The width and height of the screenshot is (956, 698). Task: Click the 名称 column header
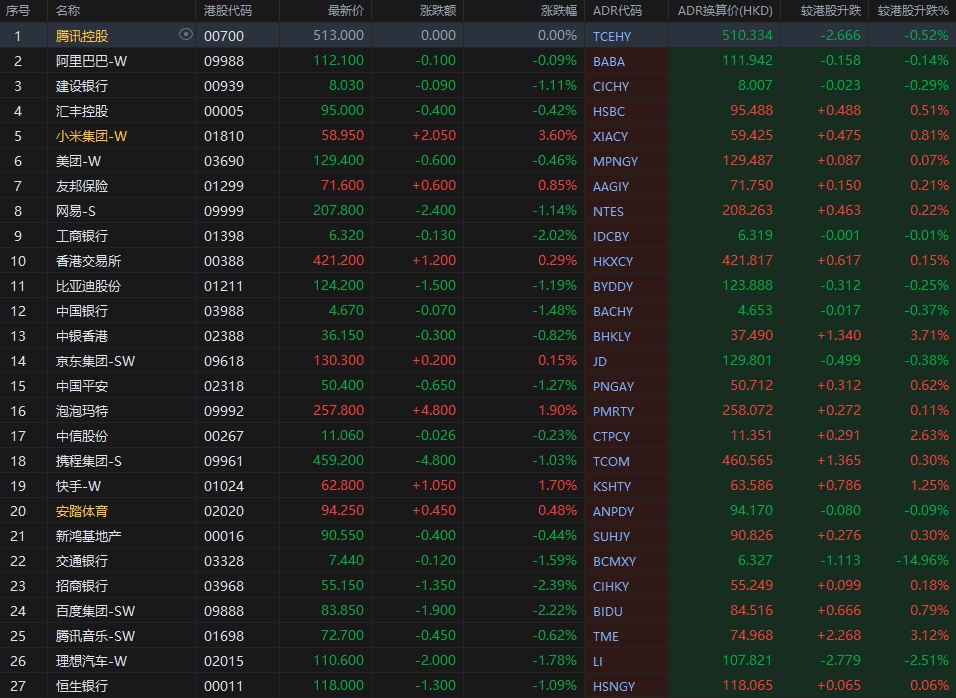[x=68, y=10]
